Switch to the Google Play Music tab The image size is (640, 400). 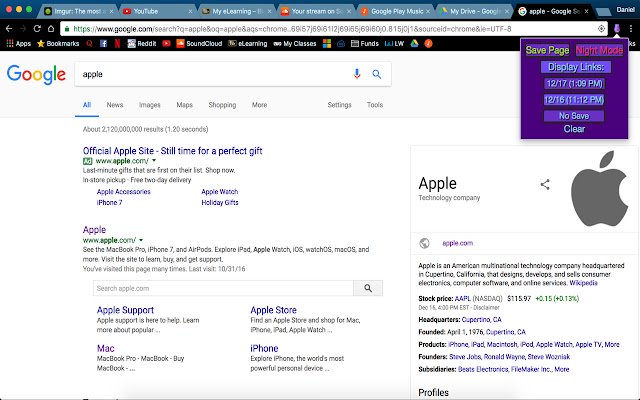[x=394, y=11]
